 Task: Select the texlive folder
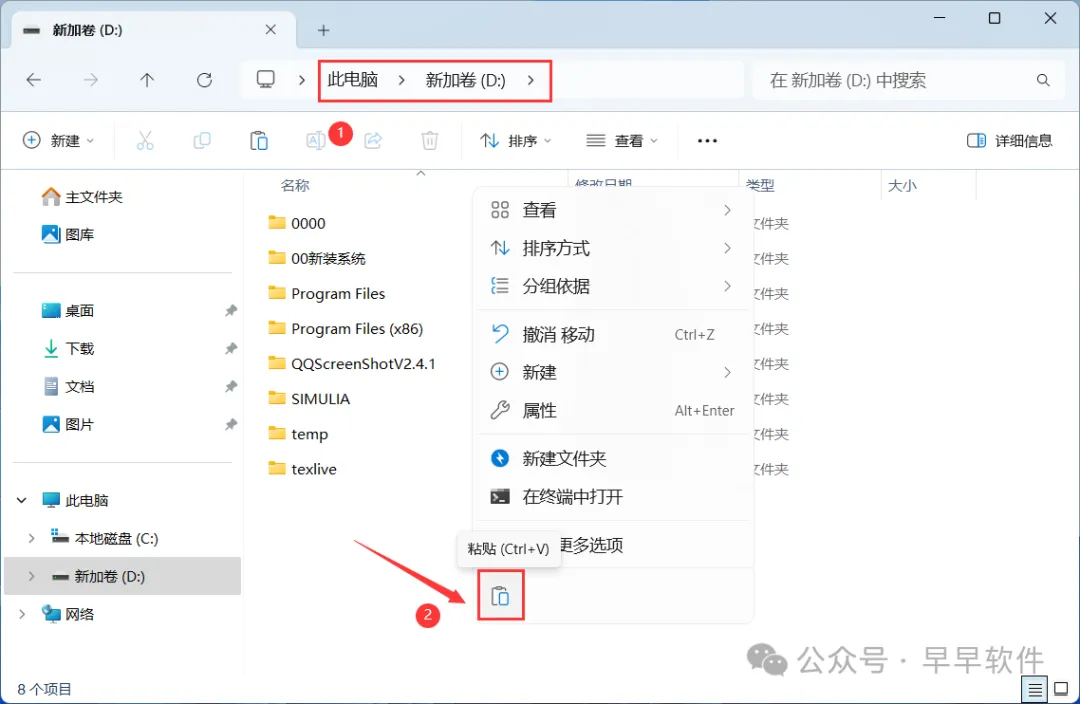[x=303, y=469]
